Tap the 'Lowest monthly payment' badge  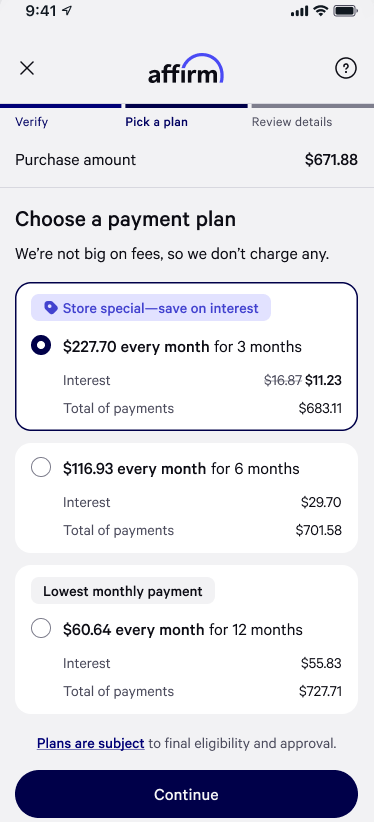pos(123,591)
